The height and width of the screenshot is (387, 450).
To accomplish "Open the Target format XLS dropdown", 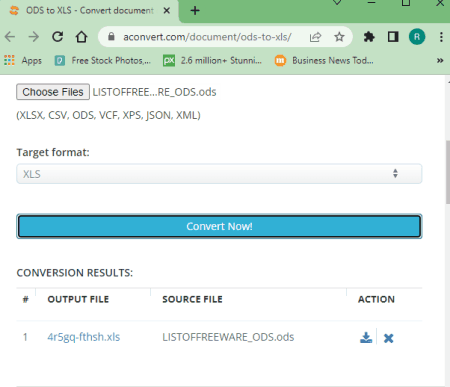I will pos(219,174).
